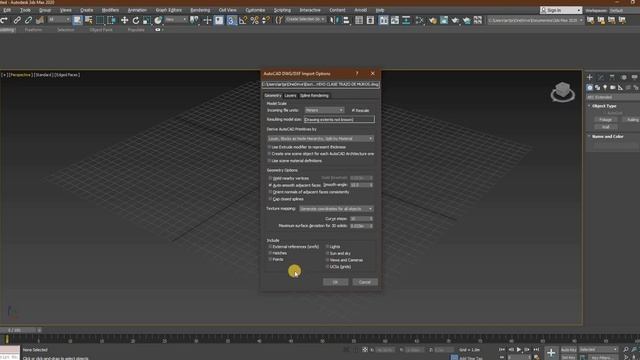Switch to the Layers tab
This screenshot has height=360, width=640.
click(x=290, y=96)
